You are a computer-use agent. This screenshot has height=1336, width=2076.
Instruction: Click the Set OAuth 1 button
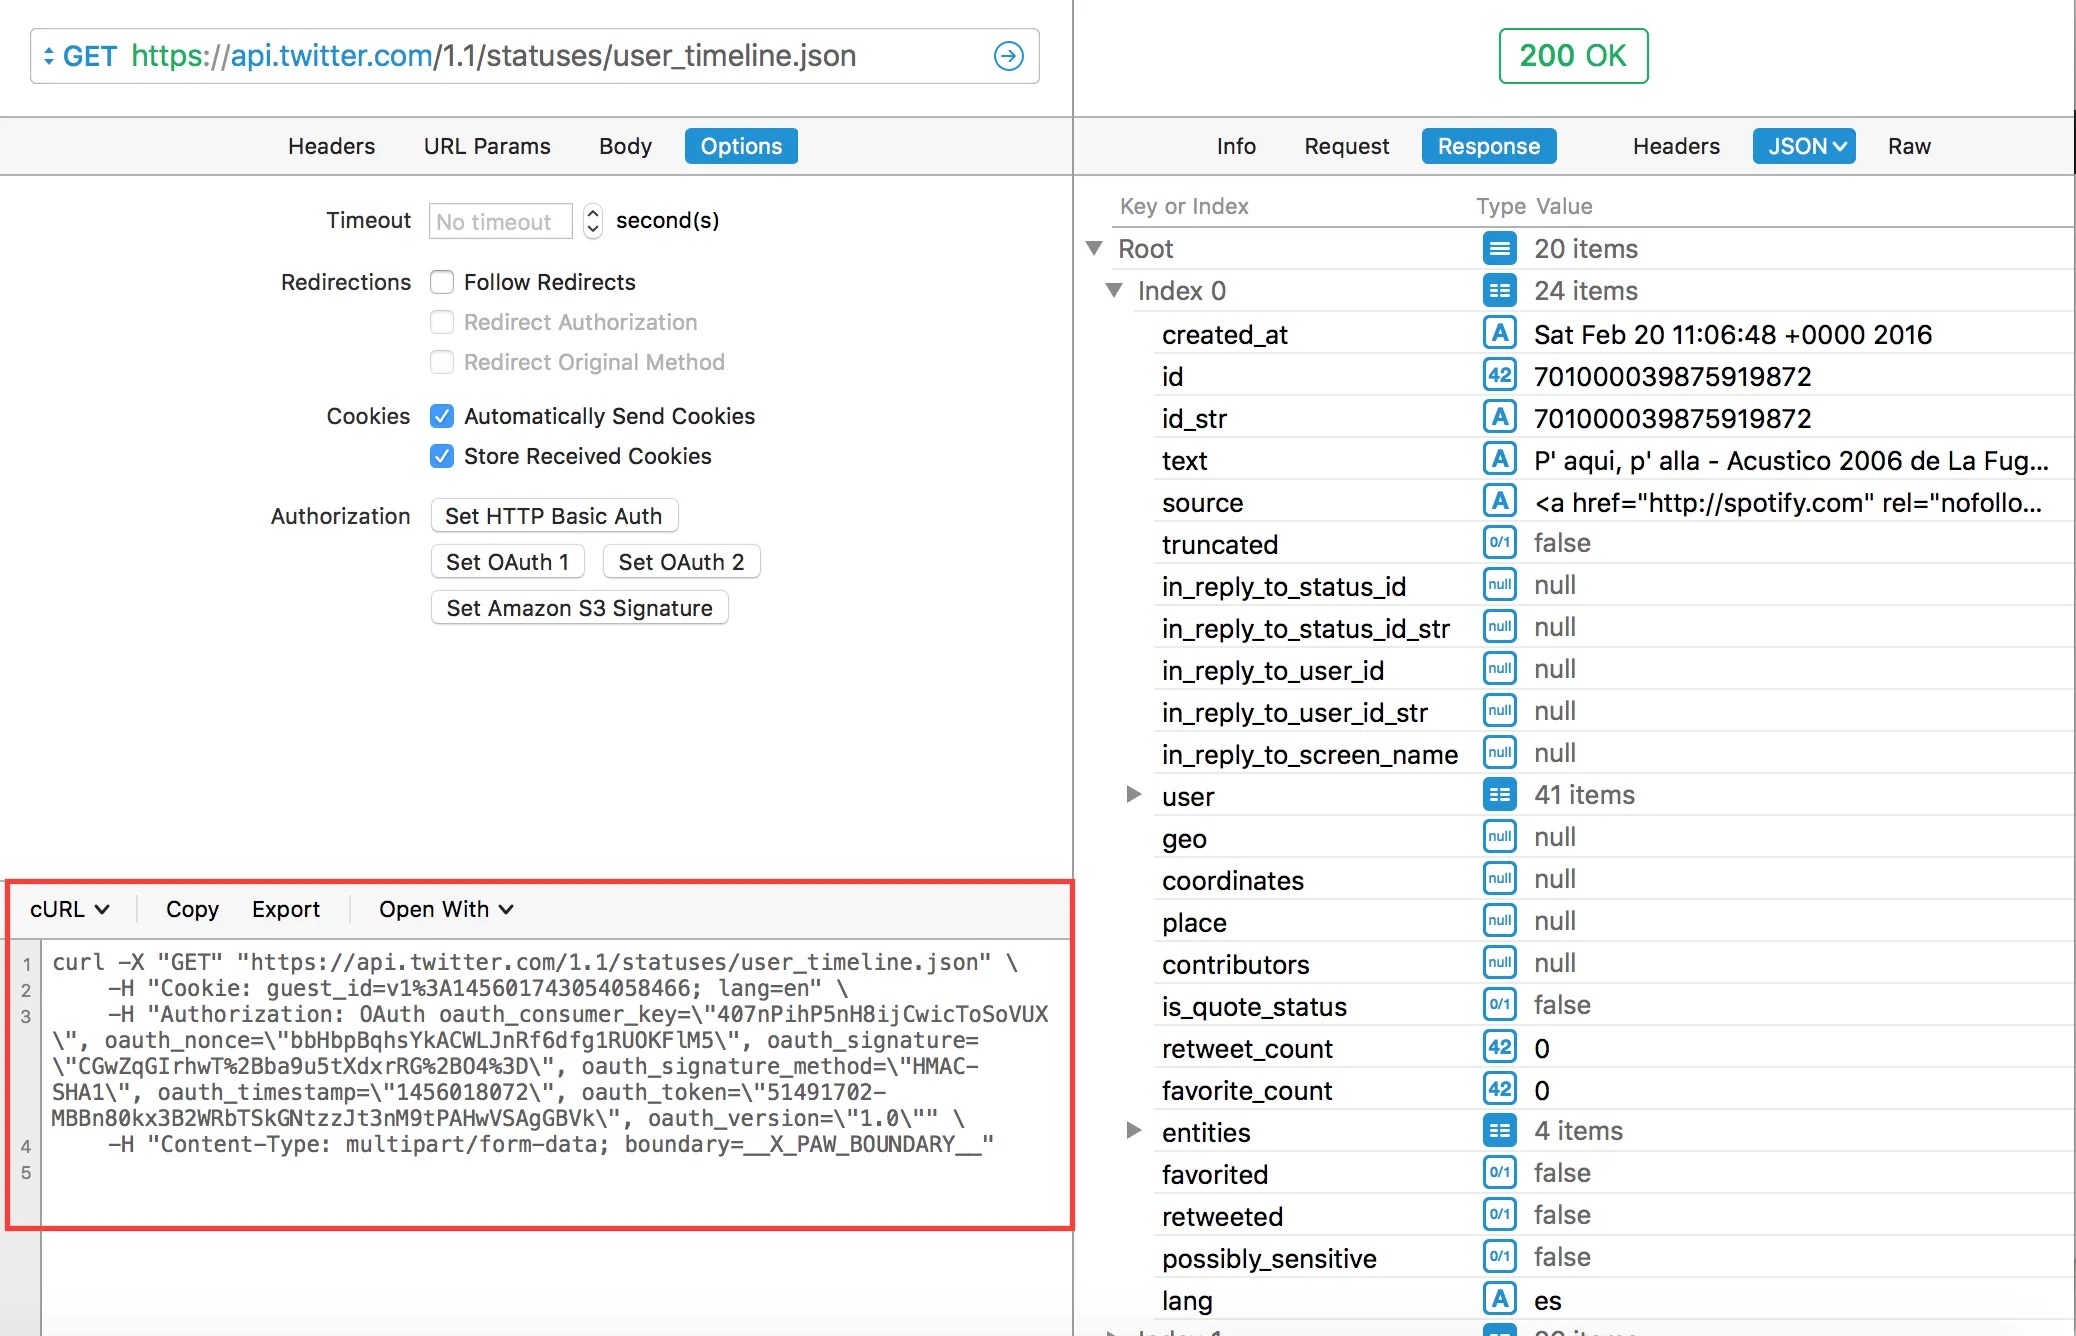(508, 562)
